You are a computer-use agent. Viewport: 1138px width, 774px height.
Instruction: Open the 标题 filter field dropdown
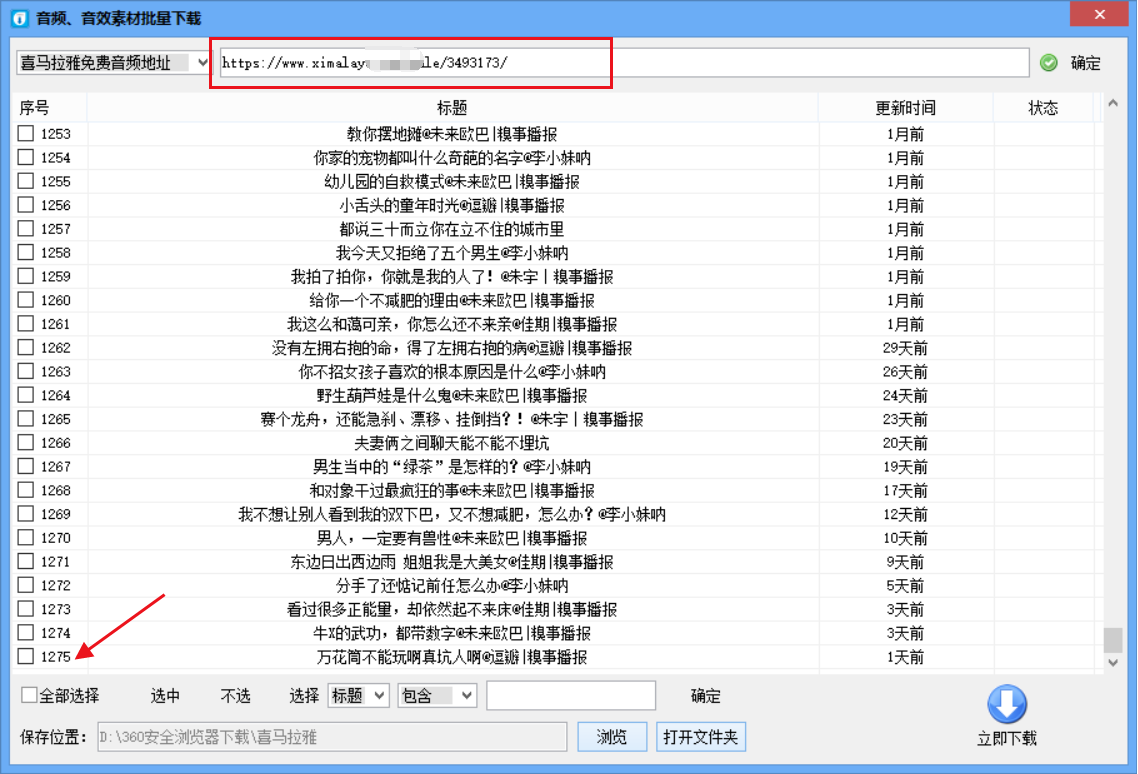point(359,696)
